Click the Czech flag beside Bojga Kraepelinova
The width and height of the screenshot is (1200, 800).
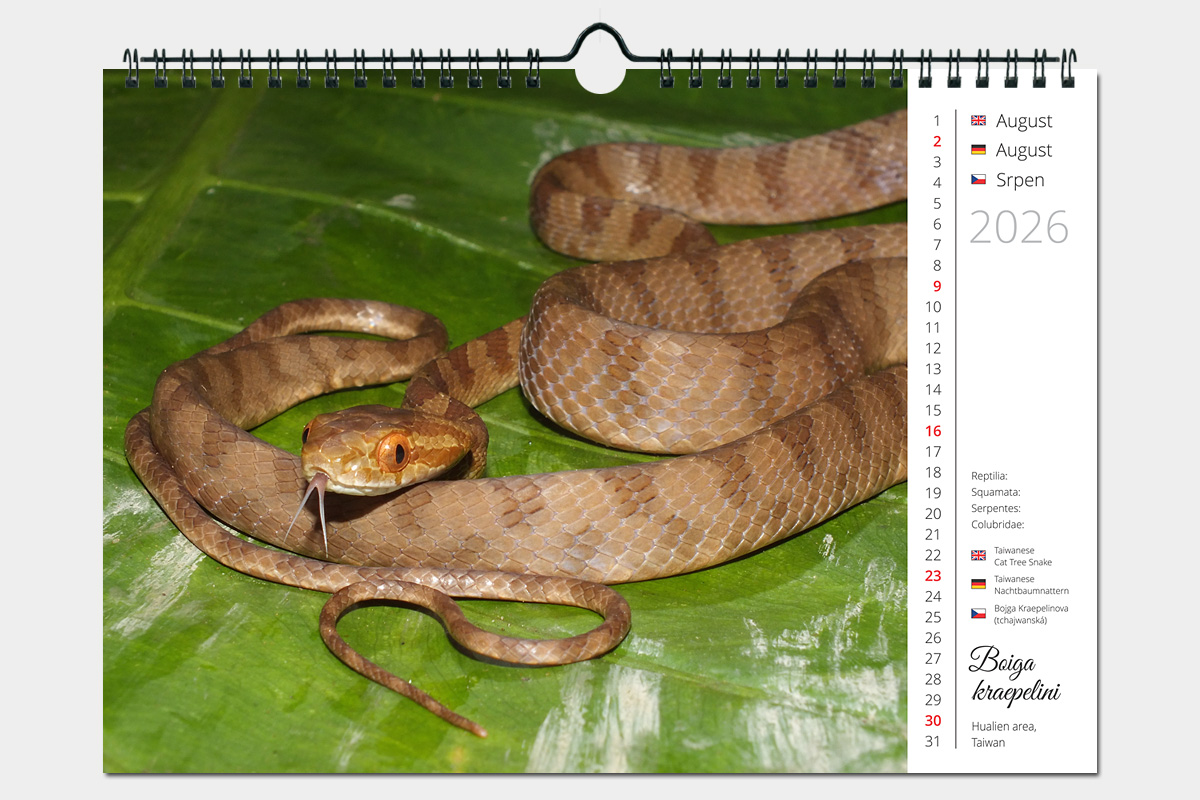pyautogui.click(x=978, y=613)
